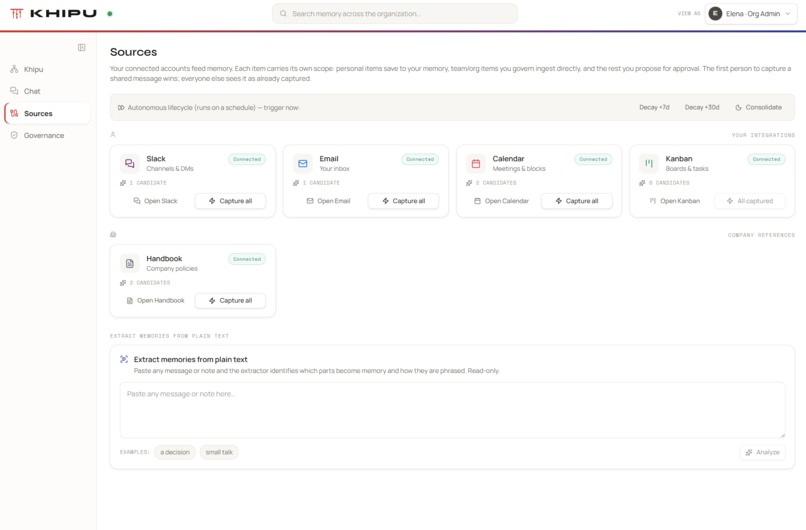Focus the paste message text area
The width and height of the screenshot is (806, 530).
pyautogui.click(x=452, y=410)
